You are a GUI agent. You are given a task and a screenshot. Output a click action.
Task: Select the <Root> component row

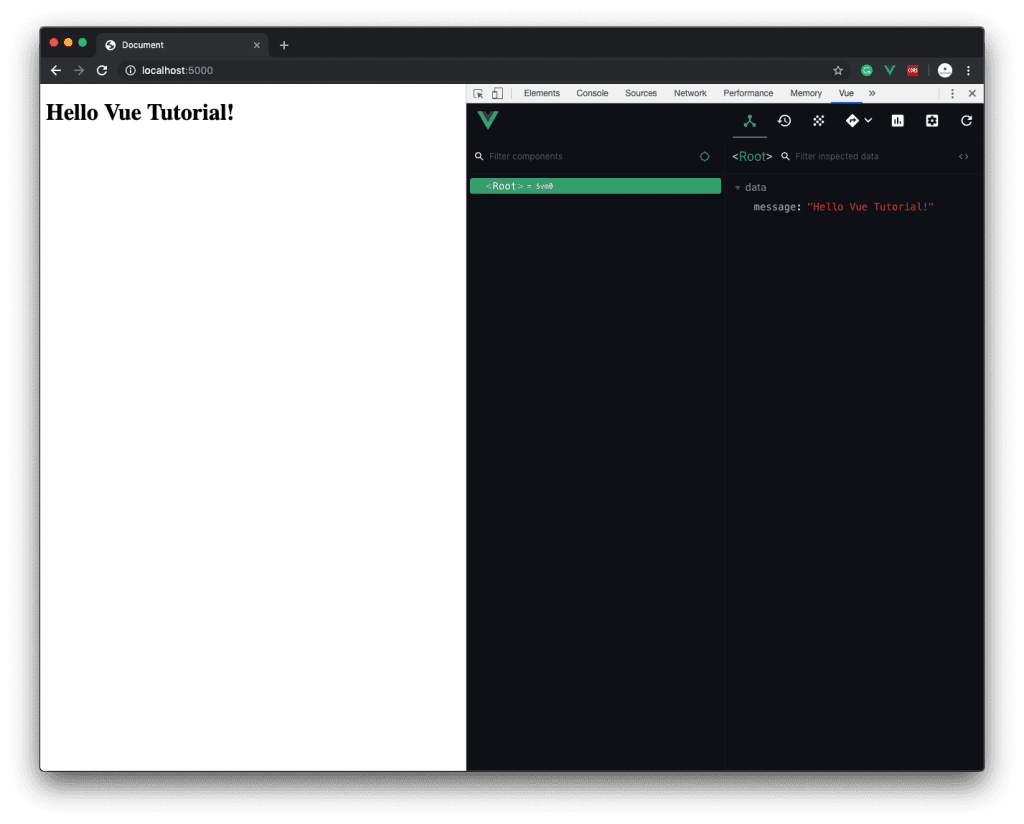point(596,186)
